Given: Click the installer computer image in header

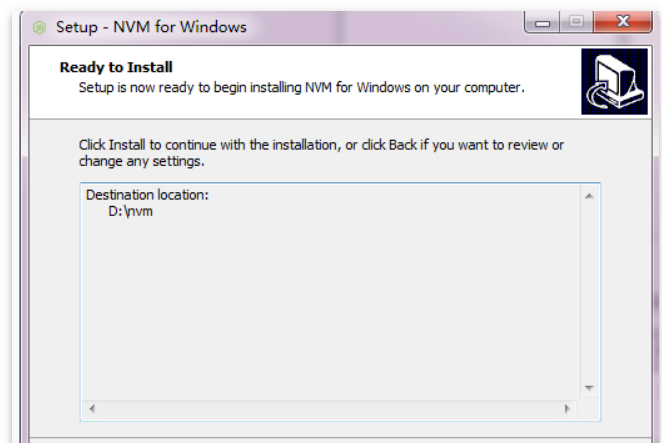Looking at the screenshot, I should pyautogui.click(x=614, y=82).
